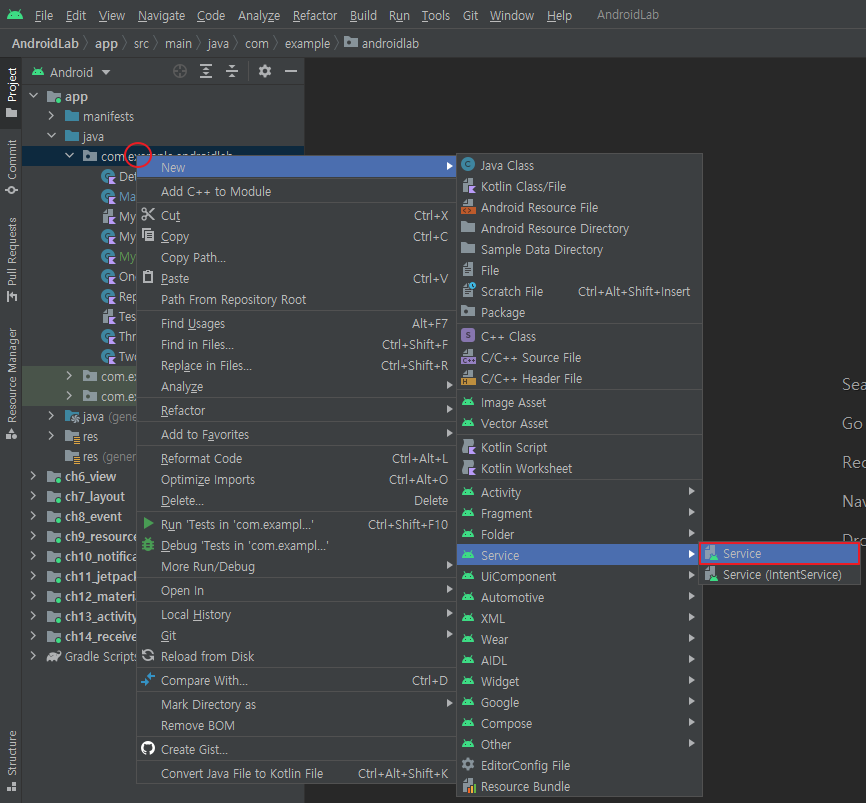The height and width of the screenshot is (803, 866).
Task: Open the Android view dropdown
Action: [71, 72]
